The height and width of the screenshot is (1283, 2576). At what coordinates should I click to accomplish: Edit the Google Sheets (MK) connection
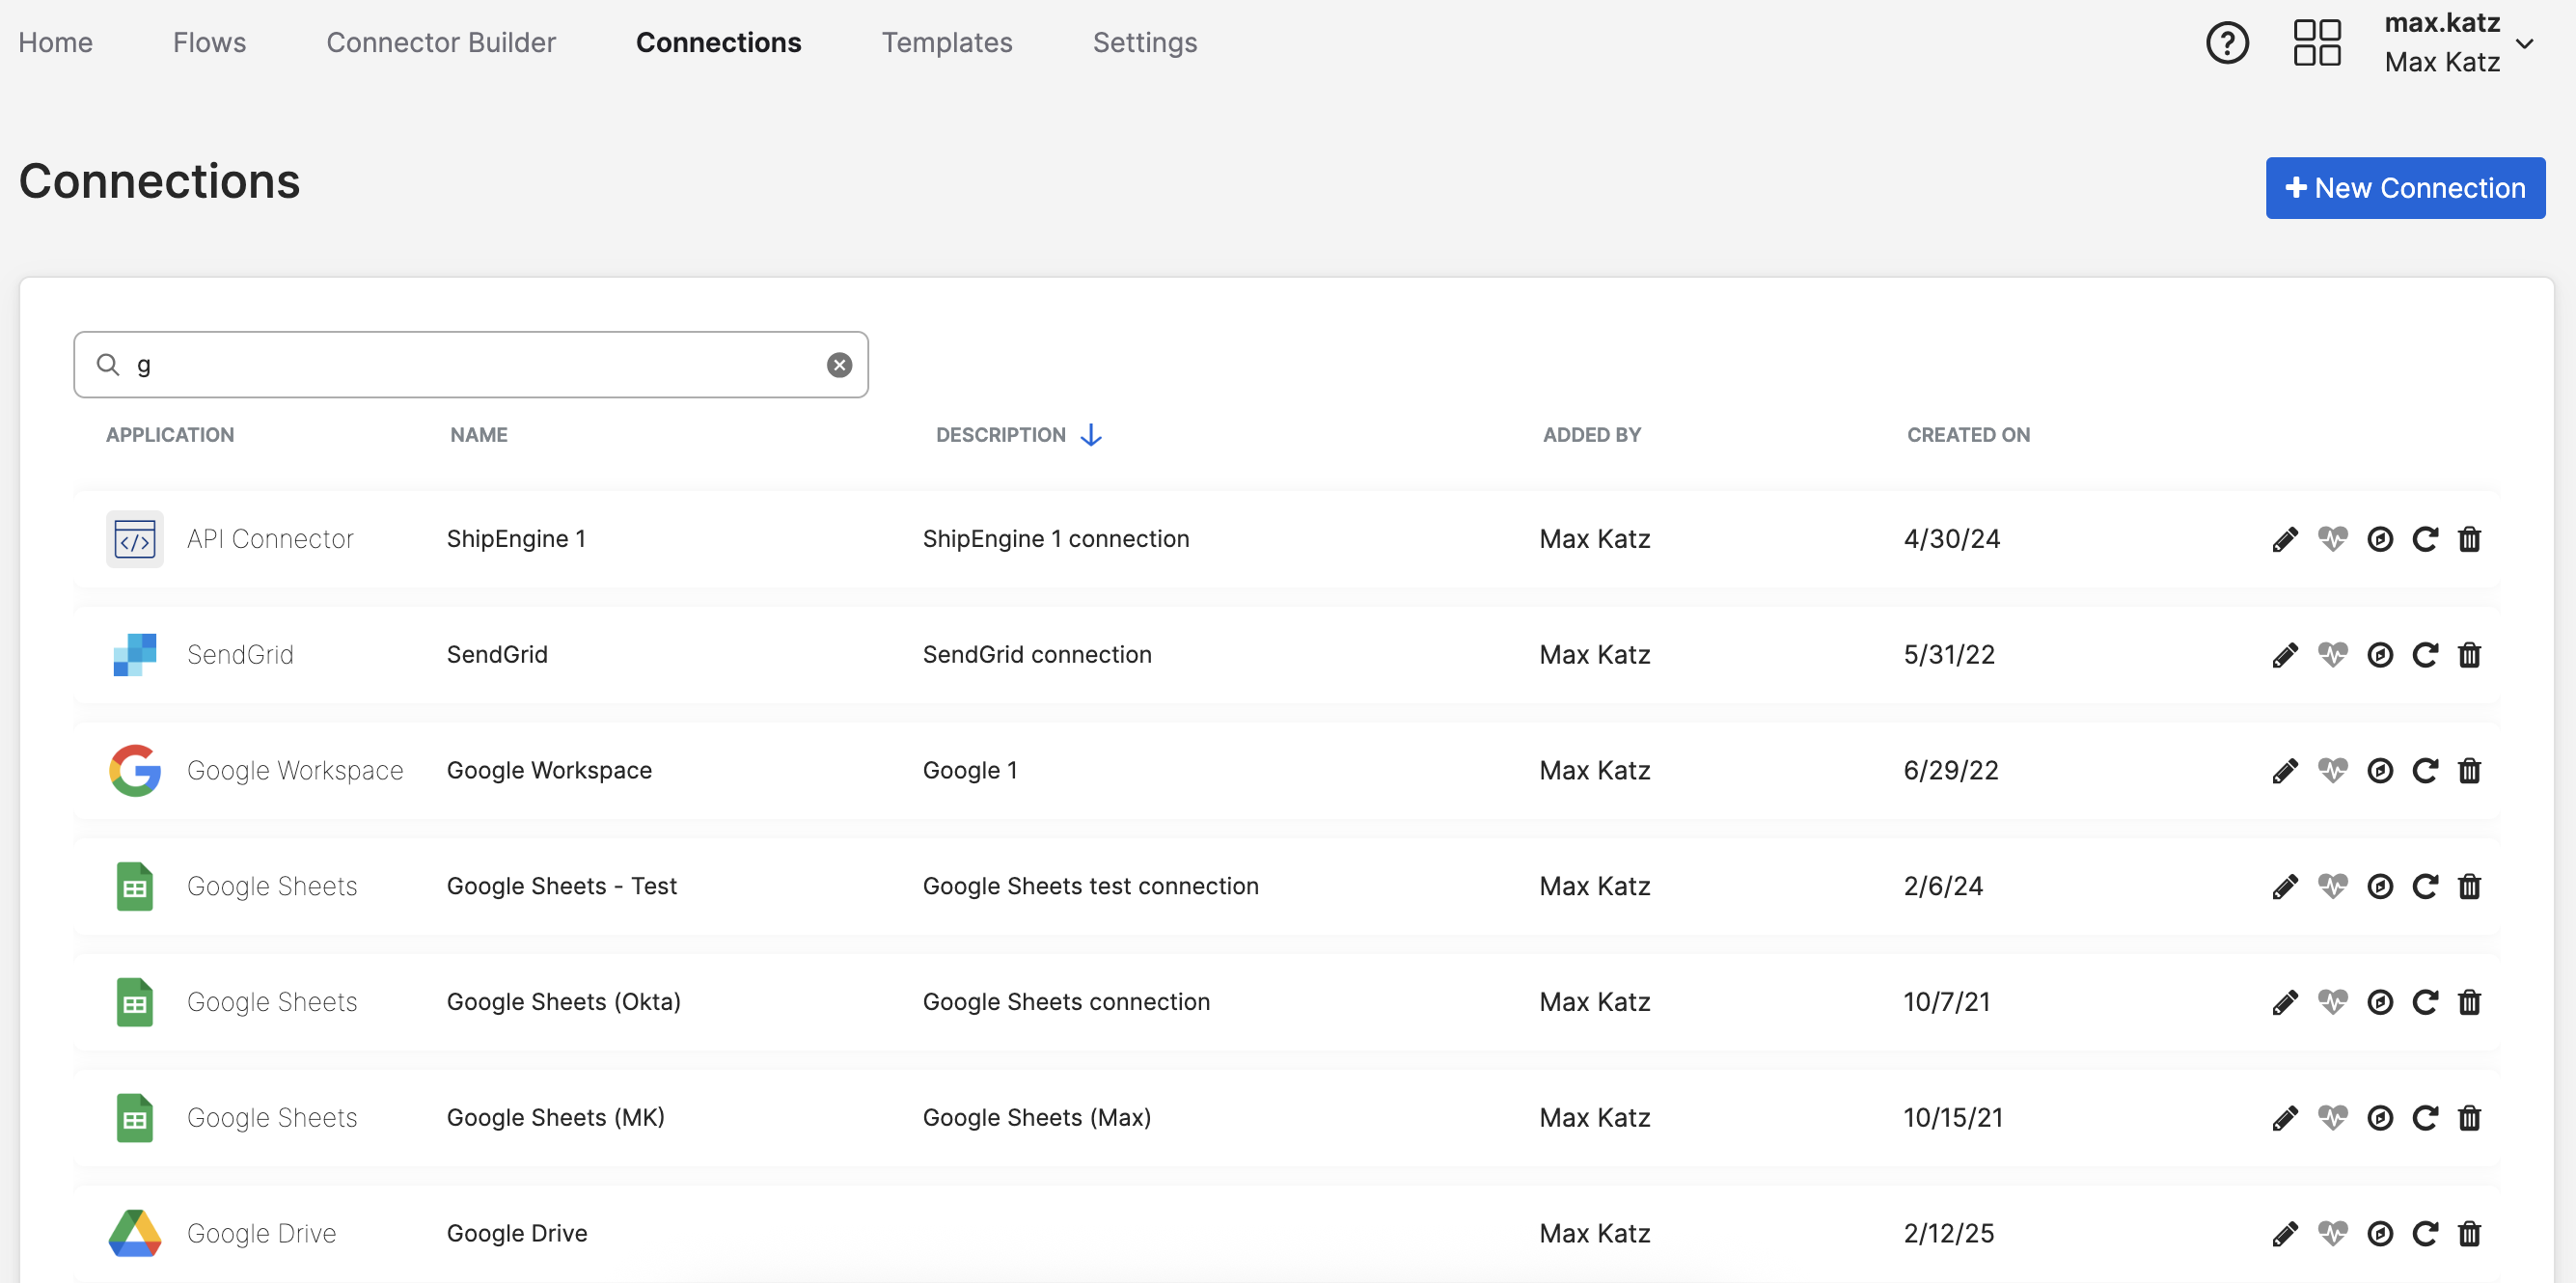click(2284, 1118)
